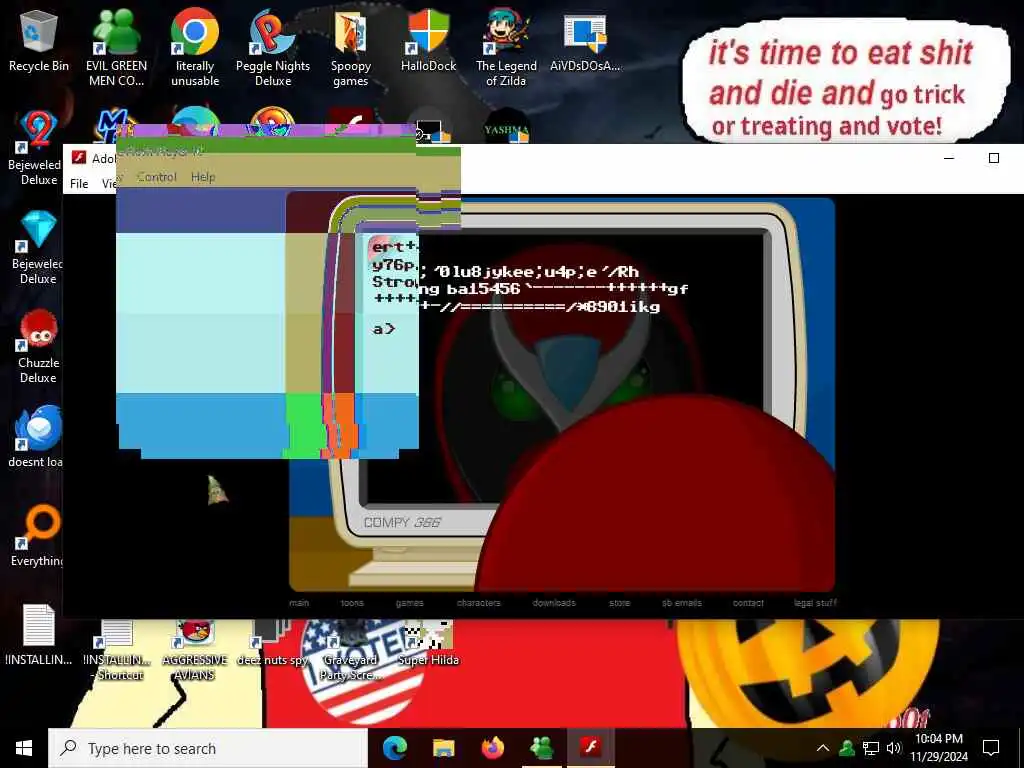Open the Chuzzle Deluxe shortcut

point(38,347)
